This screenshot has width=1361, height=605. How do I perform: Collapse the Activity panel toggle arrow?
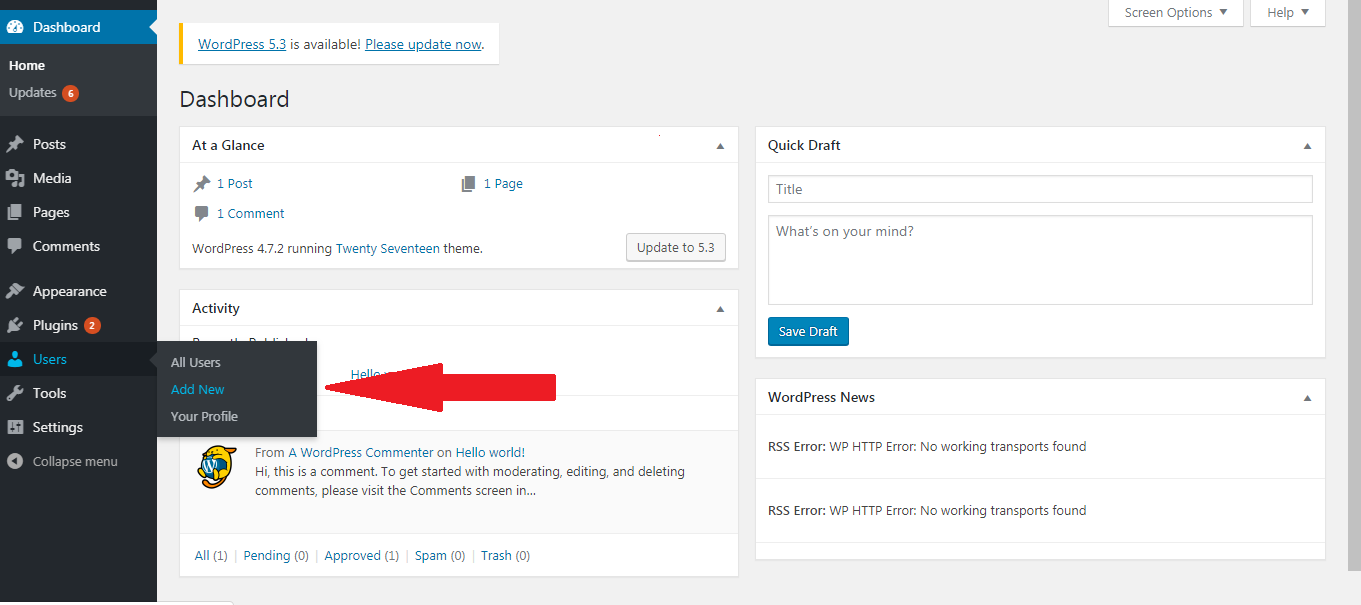pyautogui.click(x=720, y=309)
